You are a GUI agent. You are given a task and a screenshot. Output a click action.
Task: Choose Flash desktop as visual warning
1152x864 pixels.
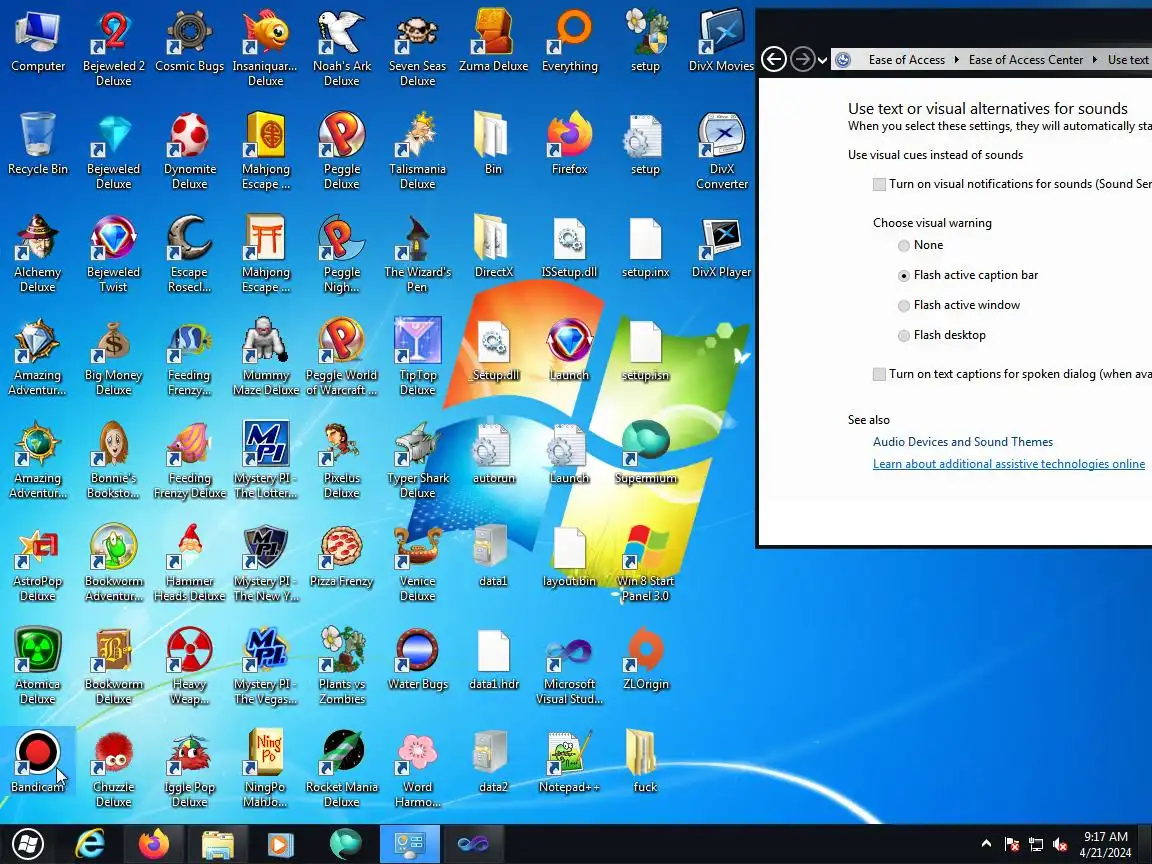pos(904,336)
